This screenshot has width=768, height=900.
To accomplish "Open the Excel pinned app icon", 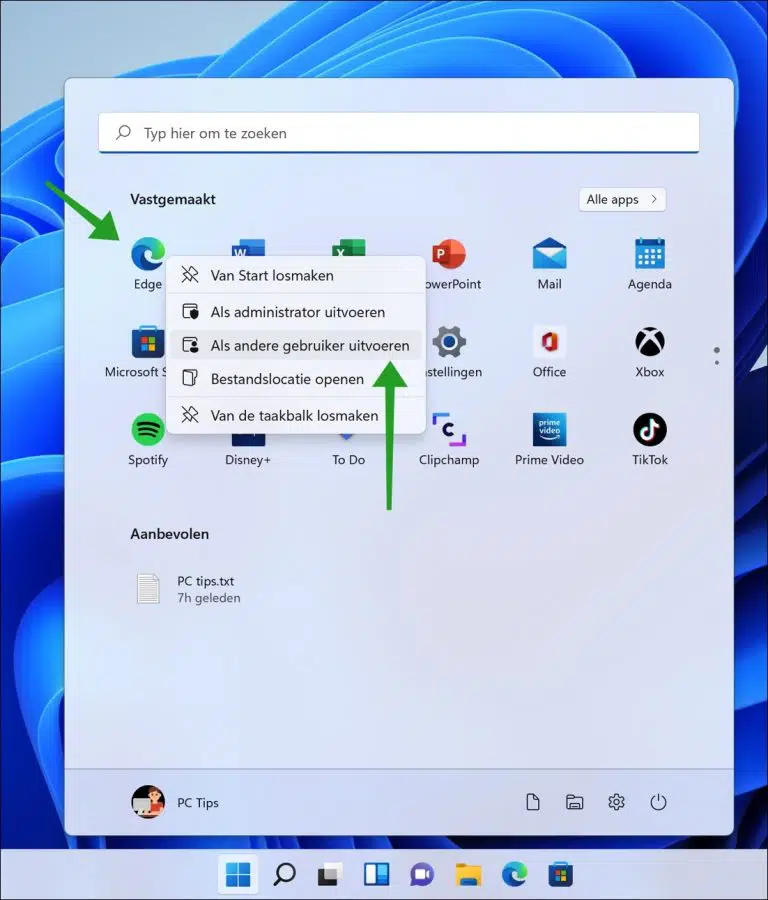I will tap(348, 248).
